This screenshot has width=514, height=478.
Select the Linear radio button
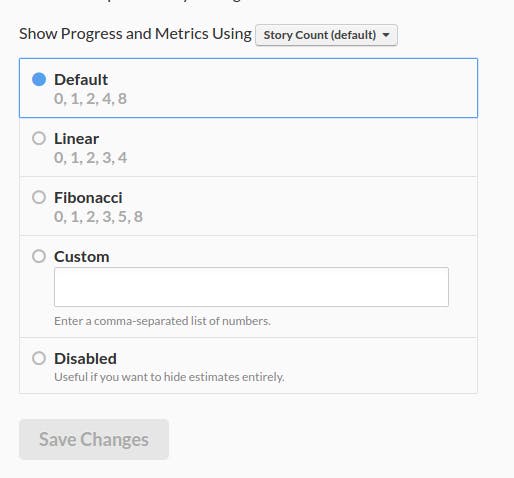(x=39, y=138)
